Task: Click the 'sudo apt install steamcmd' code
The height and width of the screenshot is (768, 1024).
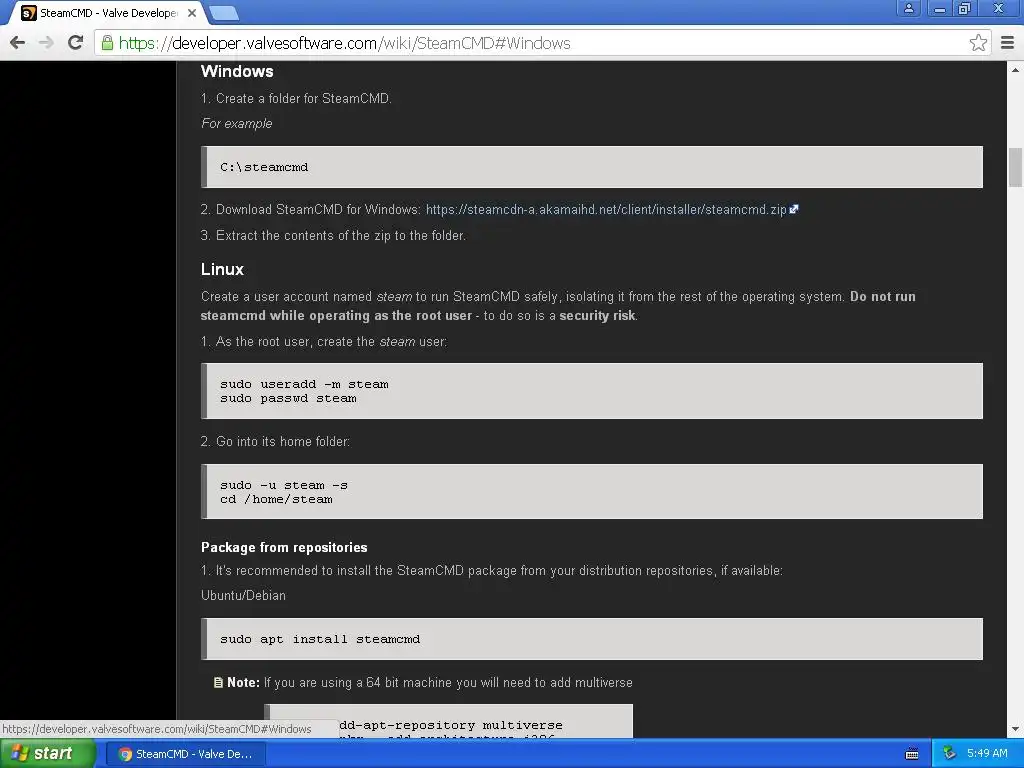Action: click(x=320, y=639)
